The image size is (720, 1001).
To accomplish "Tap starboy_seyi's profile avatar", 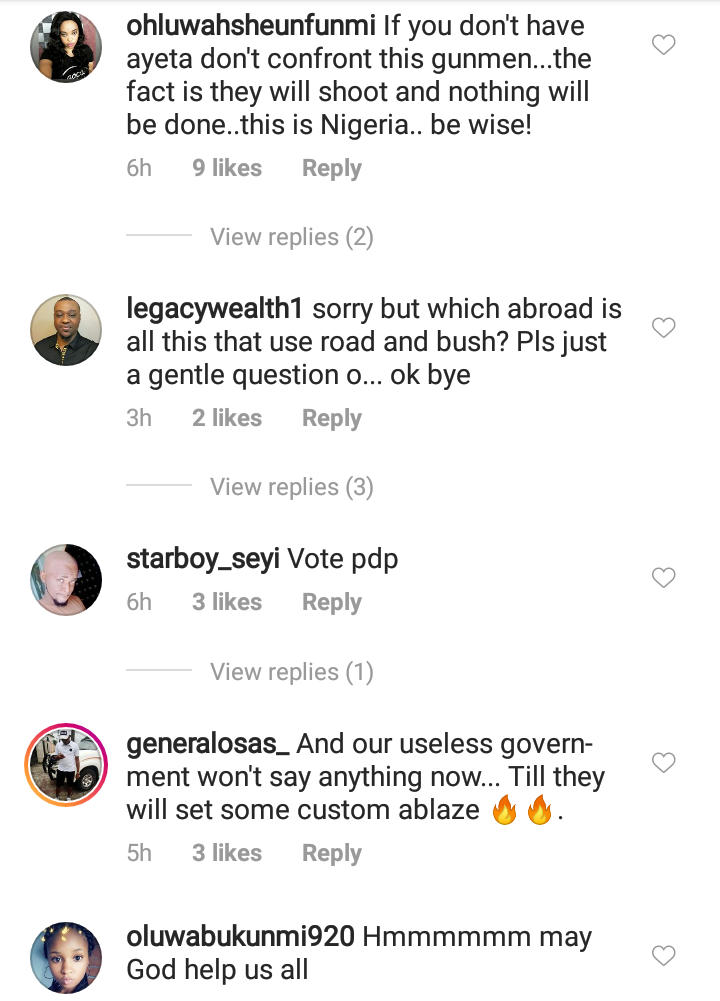I will click(65, 580).
